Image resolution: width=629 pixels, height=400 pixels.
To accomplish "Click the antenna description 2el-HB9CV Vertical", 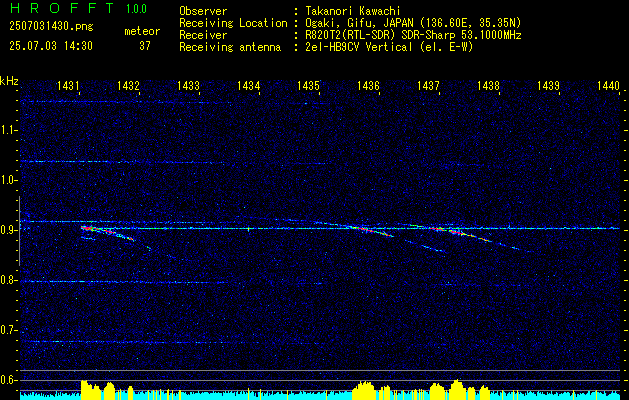I will tap(389, 47).
